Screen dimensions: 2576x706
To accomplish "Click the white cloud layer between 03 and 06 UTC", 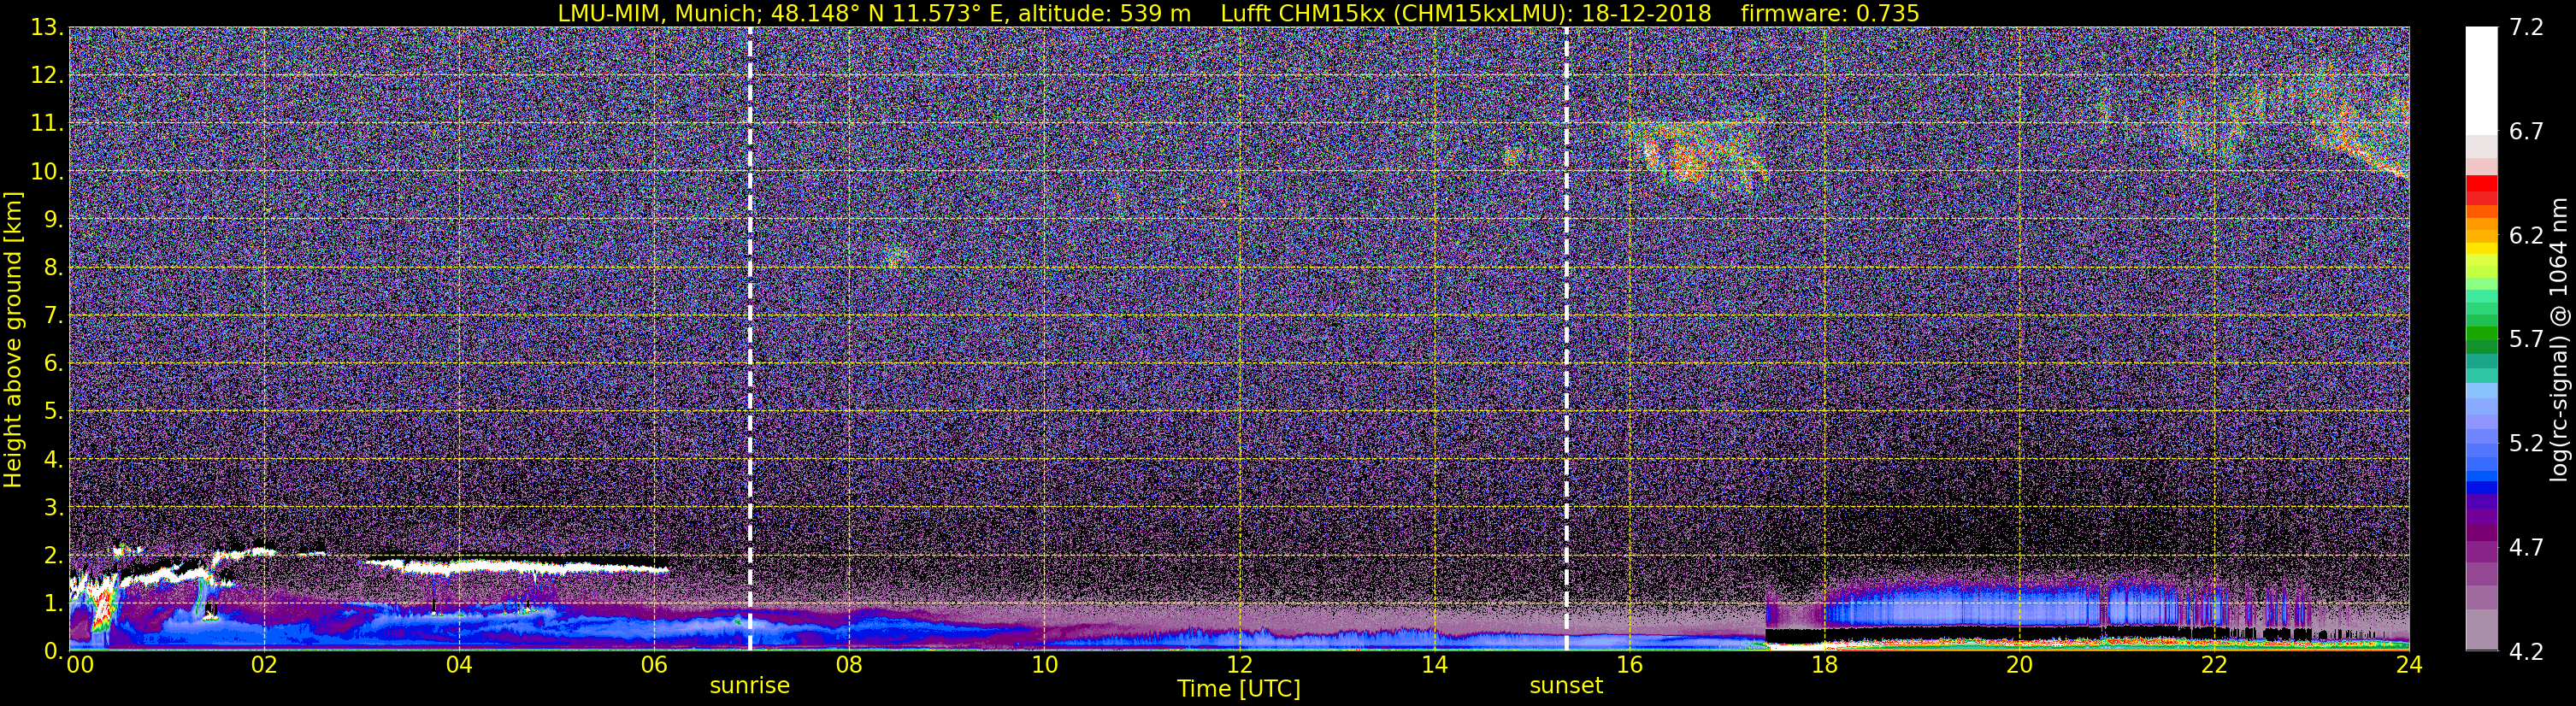I will [x=515, y=566].
